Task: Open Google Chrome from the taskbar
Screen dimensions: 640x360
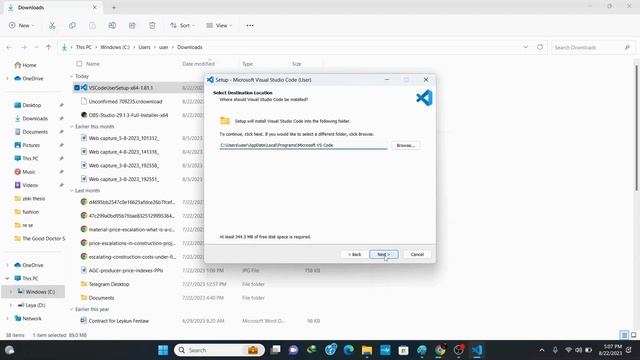Action: [x=440, y=350]
